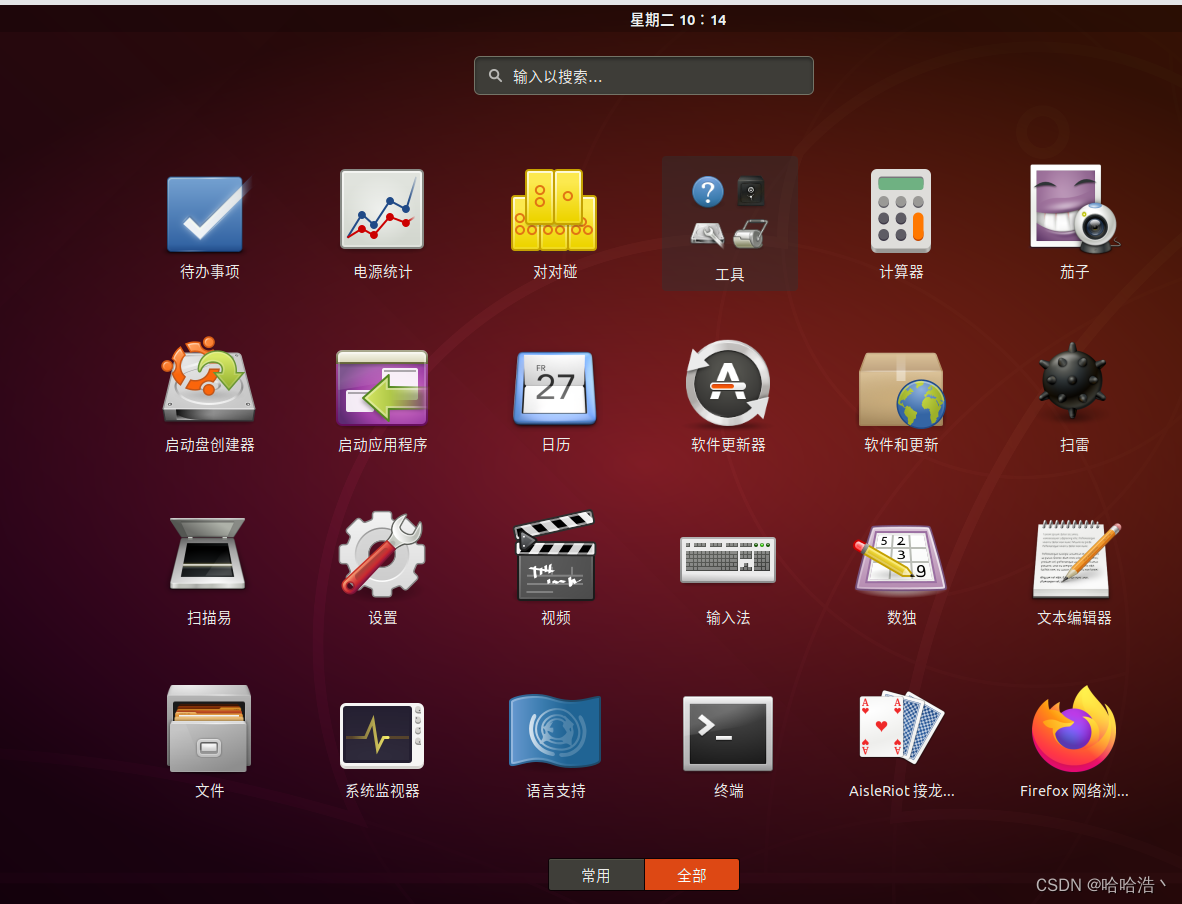Open the clock 星期二 10:14 menu

678,20
